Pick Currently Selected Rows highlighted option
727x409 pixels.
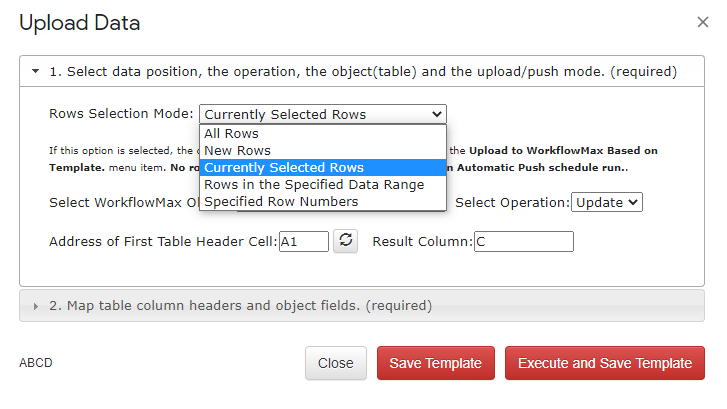(323, 167)
